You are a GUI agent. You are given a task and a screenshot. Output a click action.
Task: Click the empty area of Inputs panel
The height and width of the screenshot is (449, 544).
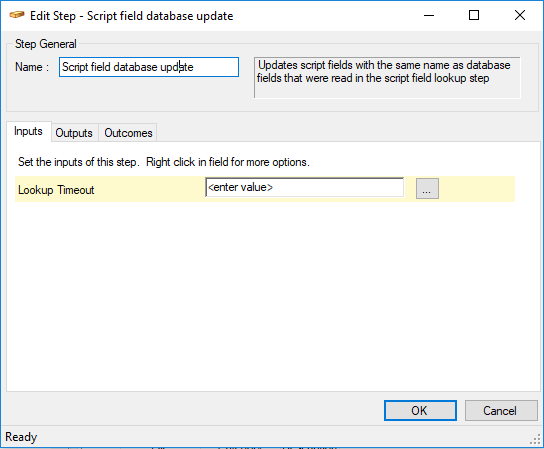point(273,295)
